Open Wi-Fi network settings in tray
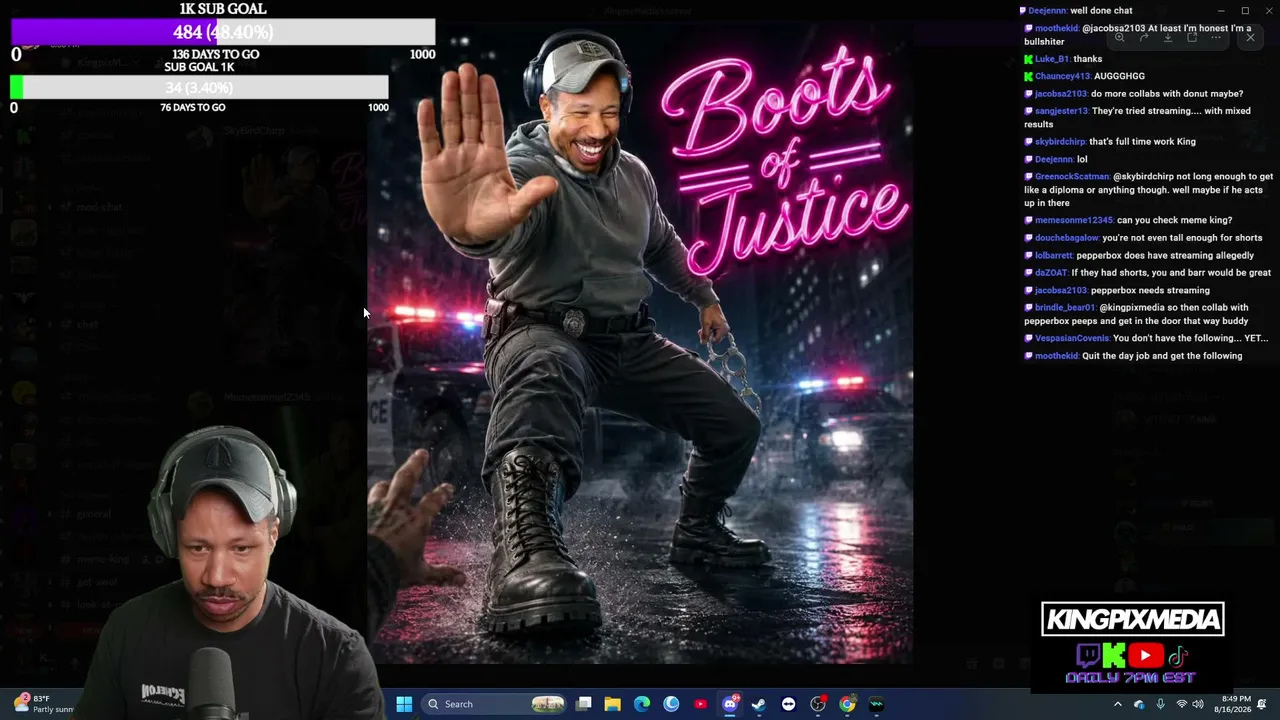The height and width of the screenshot is (720, 1280). click(x=1183, y=704)
